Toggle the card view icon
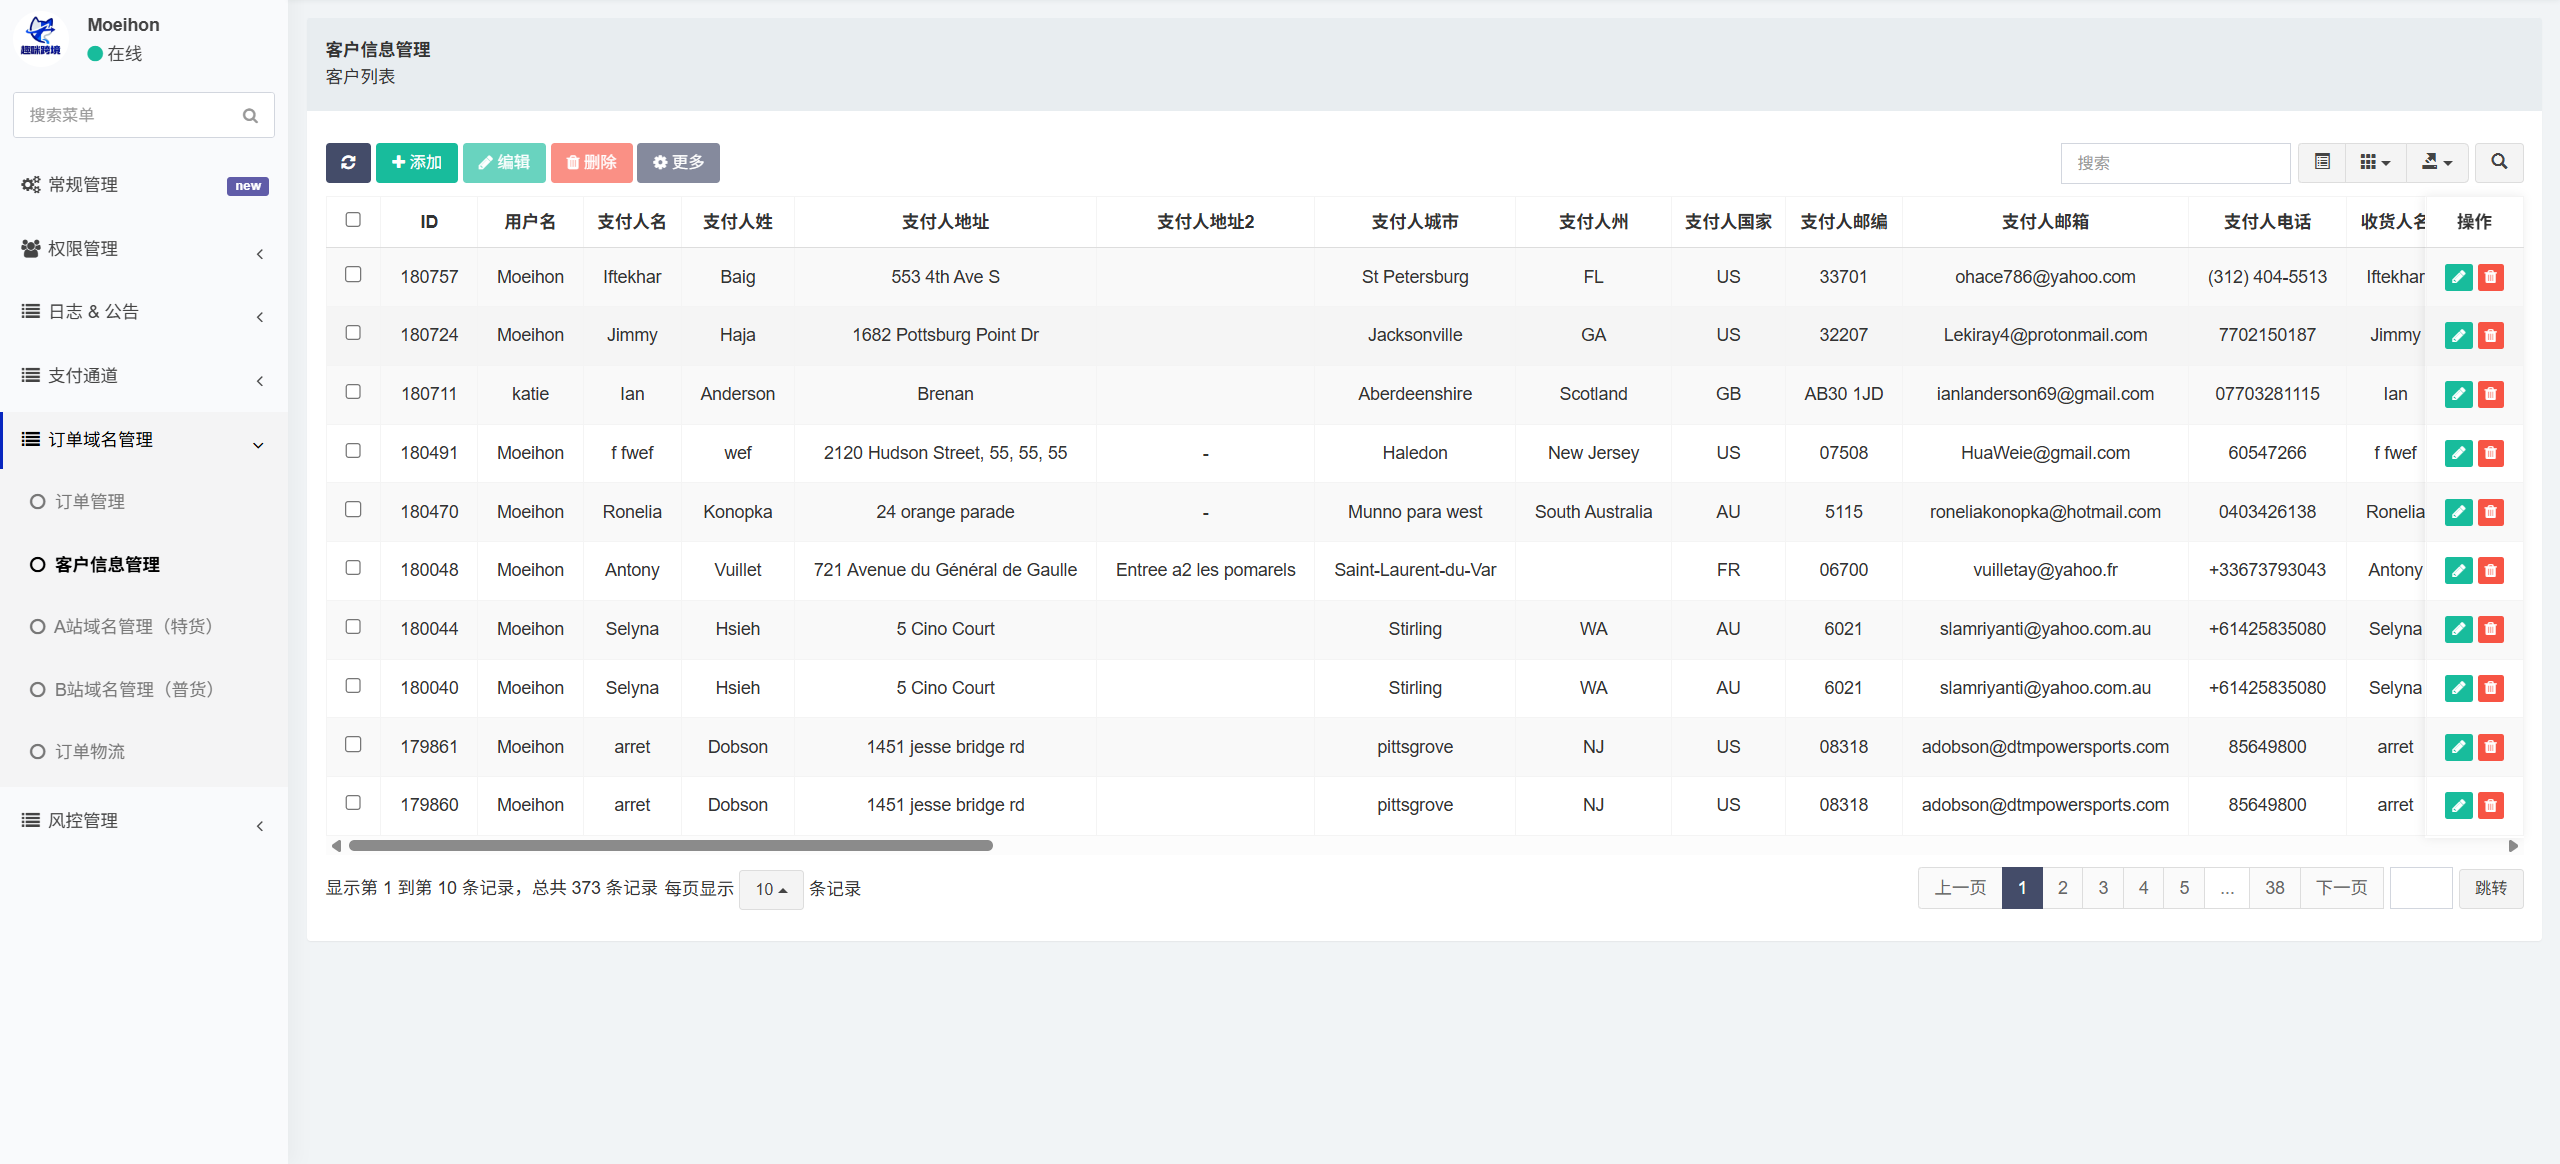The width and height of the screenshot is (2560, 1164). 2322,163
